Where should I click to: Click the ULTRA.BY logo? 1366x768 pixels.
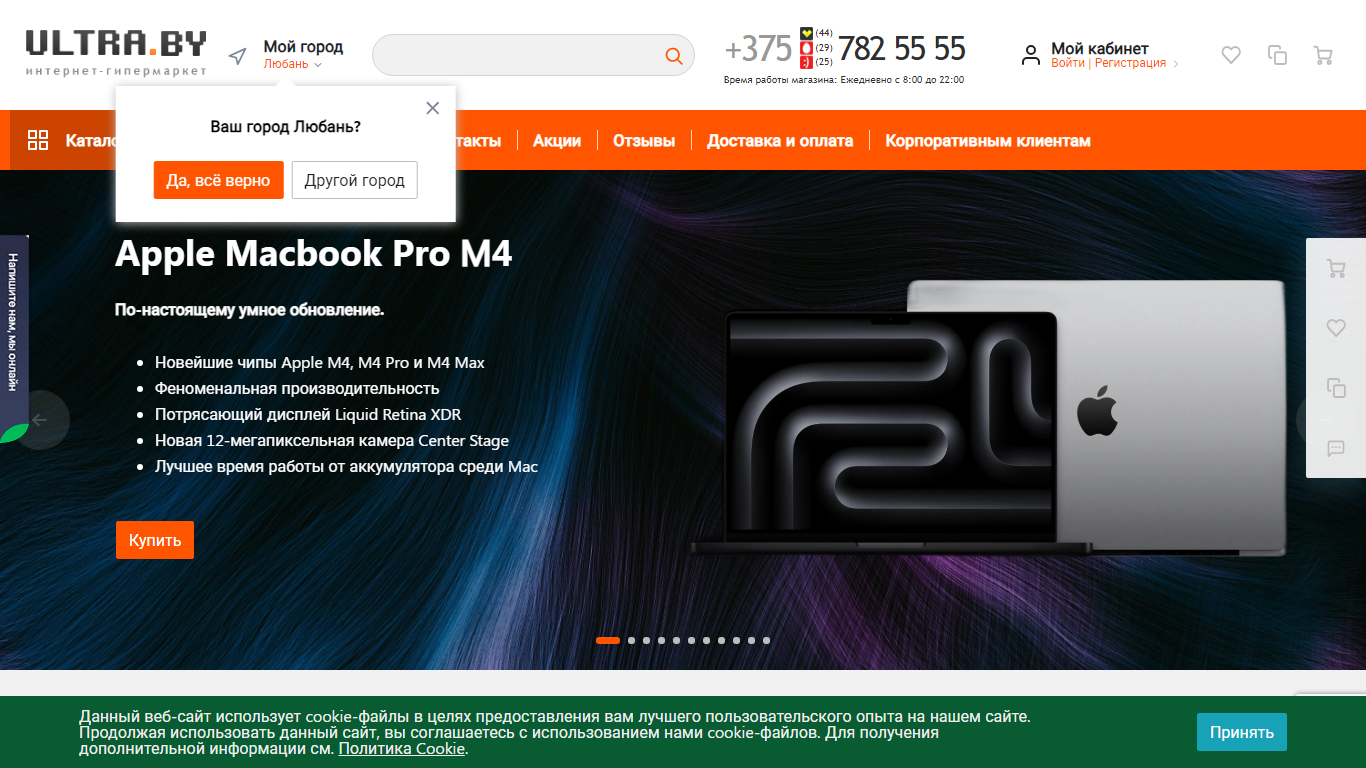116,53
